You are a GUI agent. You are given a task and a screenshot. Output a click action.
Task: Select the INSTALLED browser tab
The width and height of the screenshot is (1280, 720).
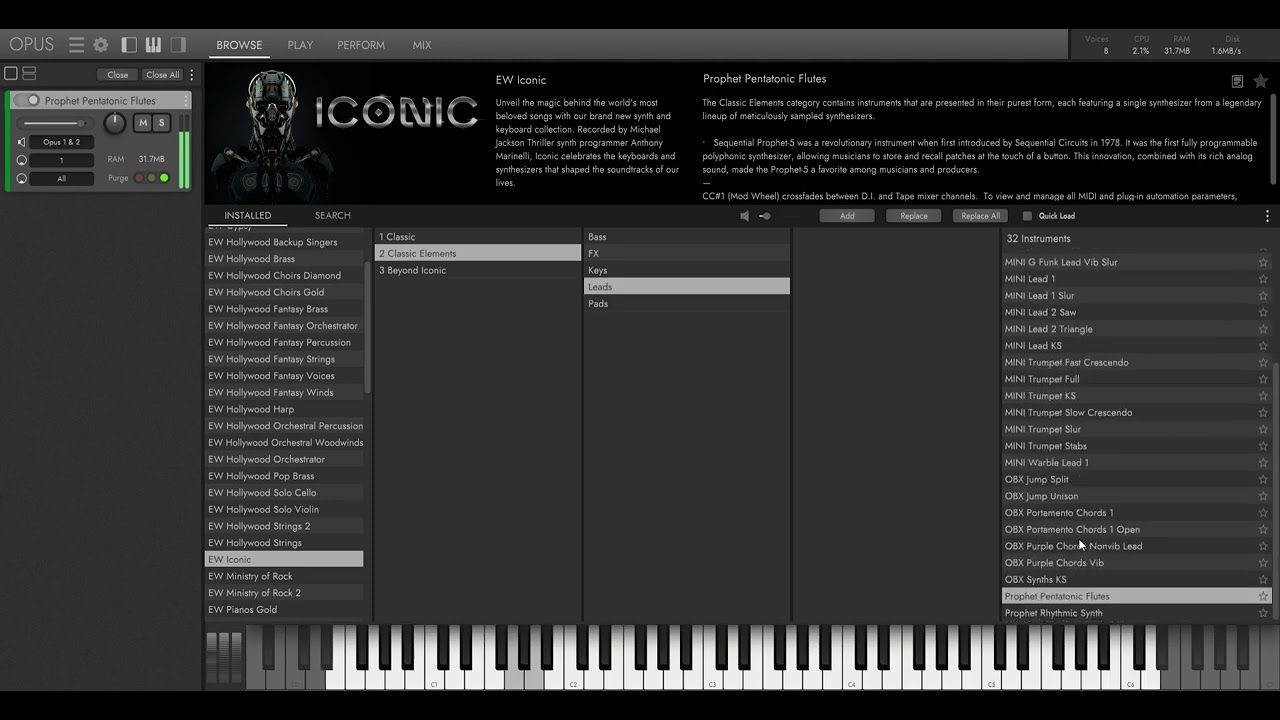(247, 216)
